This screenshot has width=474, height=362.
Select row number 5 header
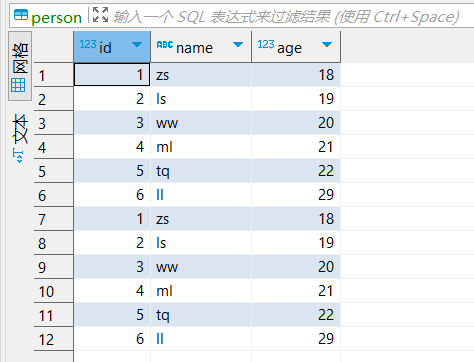point(54,171)
